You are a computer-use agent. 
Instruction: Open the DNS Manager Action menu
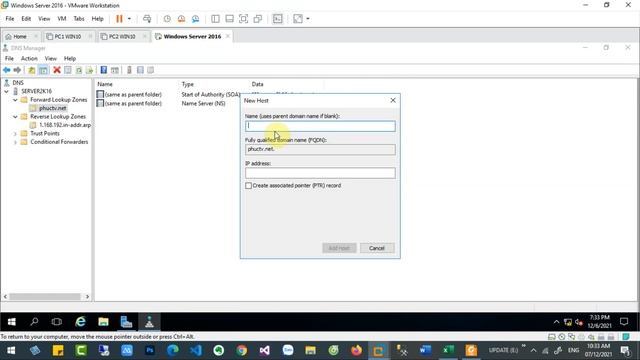coord(29,59)
